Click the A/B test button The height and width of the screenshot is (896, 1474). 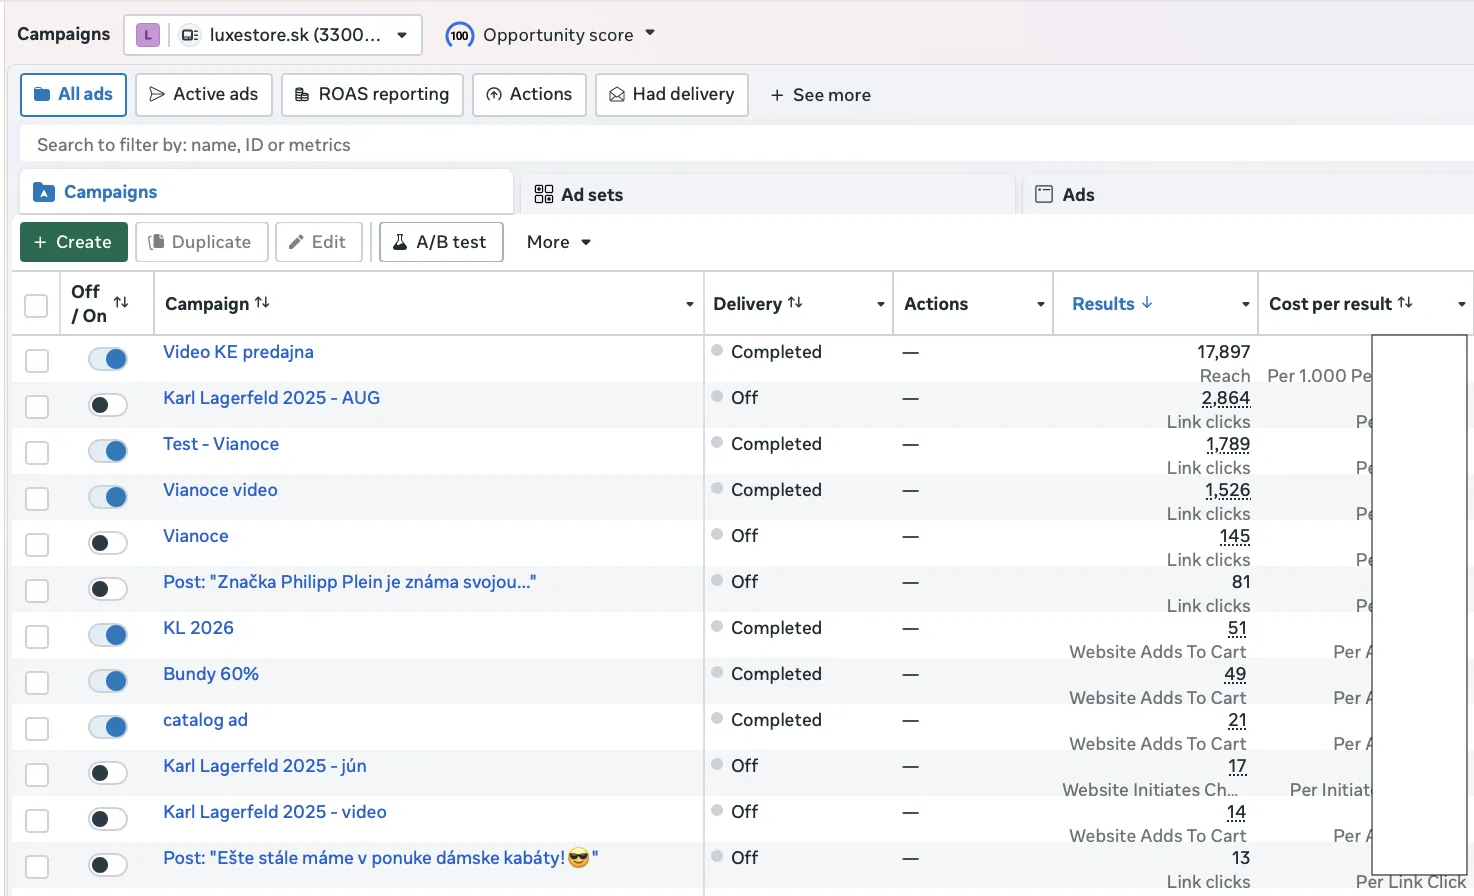[441, 242]
